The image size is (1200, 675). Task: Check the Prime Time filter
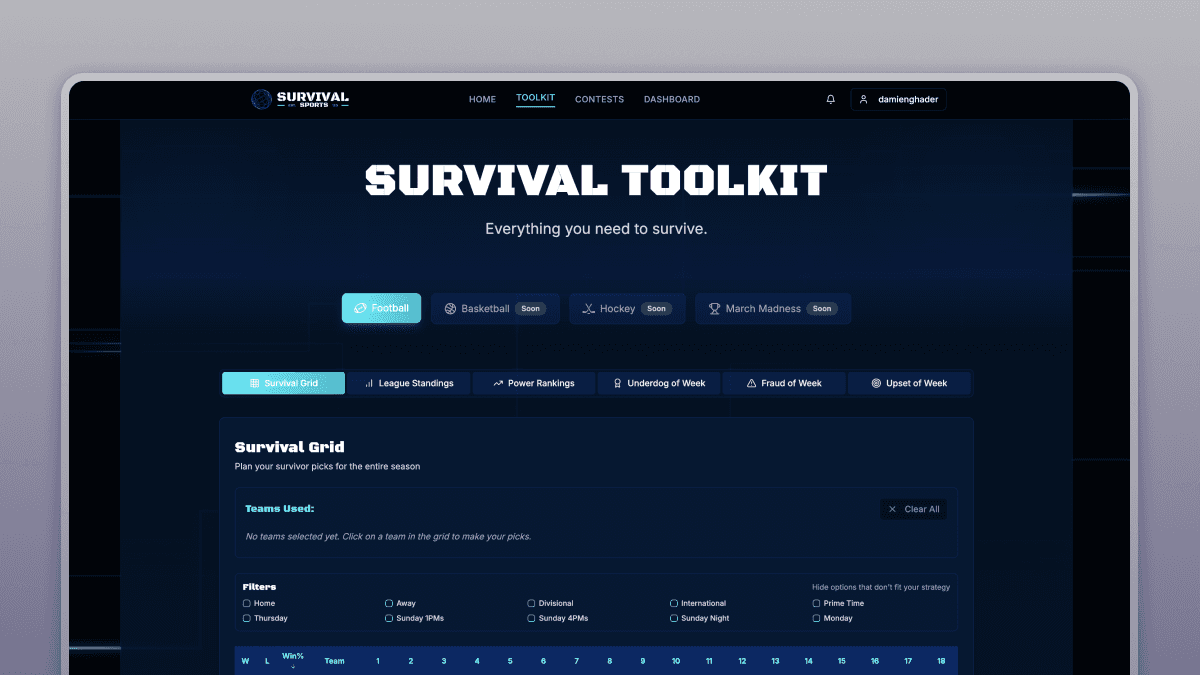click(x=815, y=603)
